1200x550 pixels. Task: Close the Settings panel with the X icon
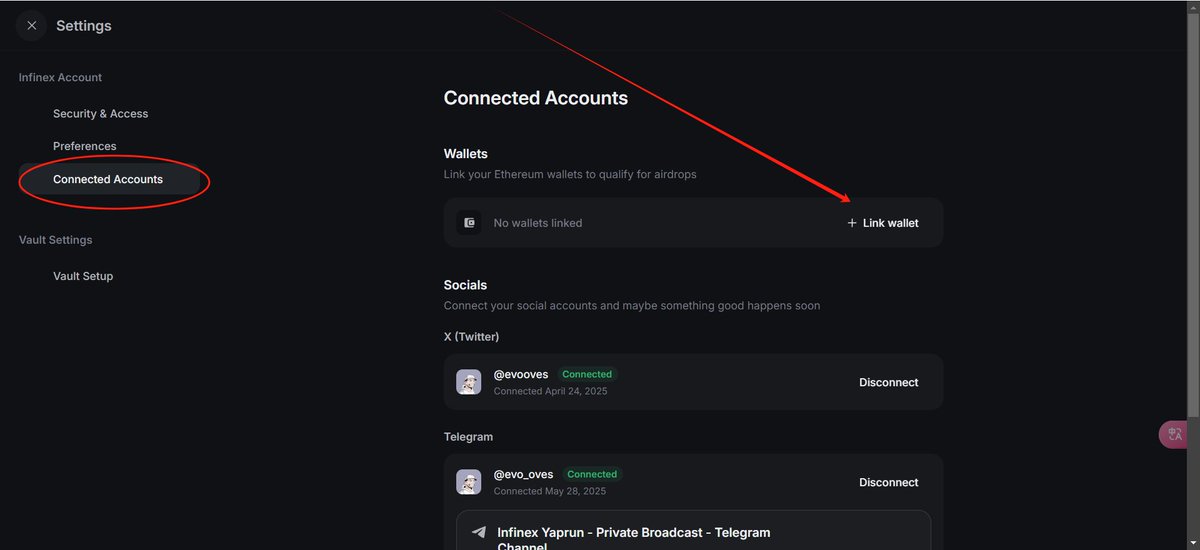(32, 26)
